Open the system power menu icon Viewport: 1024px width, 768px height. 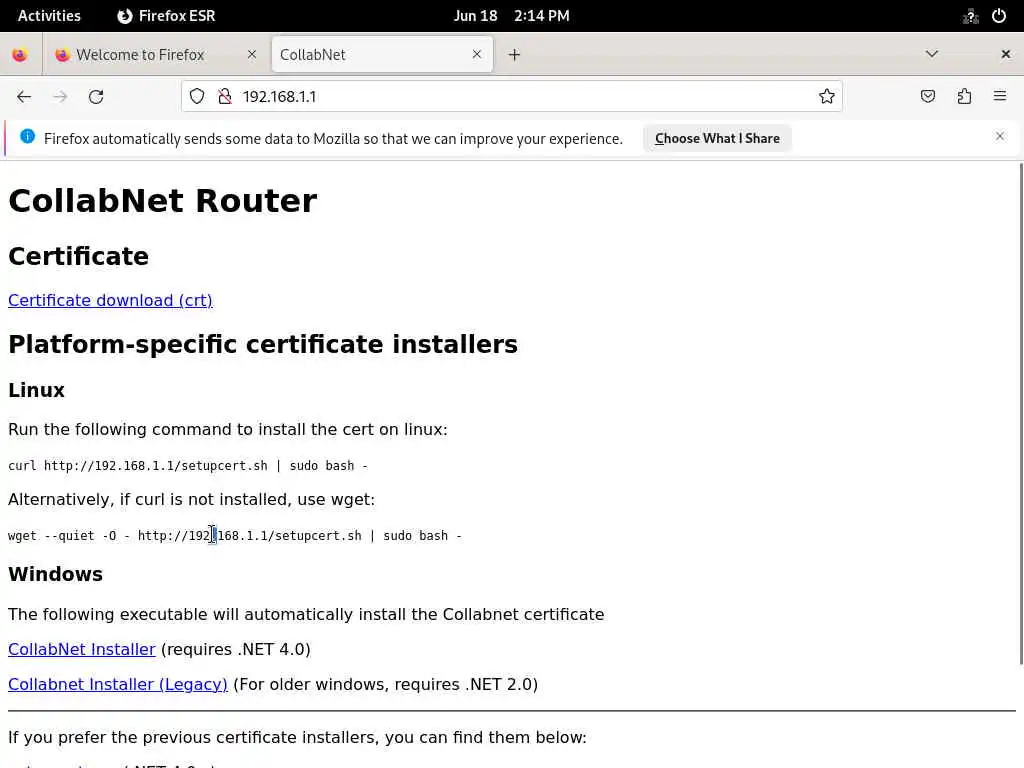pyautogui.click(x=999, y=16)
